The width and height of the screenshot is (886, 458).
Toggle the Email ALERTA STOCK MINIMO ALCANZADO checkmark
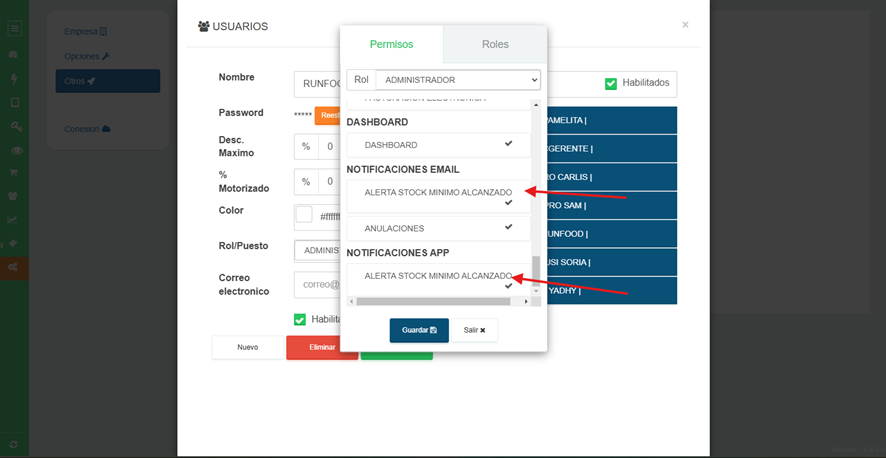pyautogui.click(x=509, y=202)
